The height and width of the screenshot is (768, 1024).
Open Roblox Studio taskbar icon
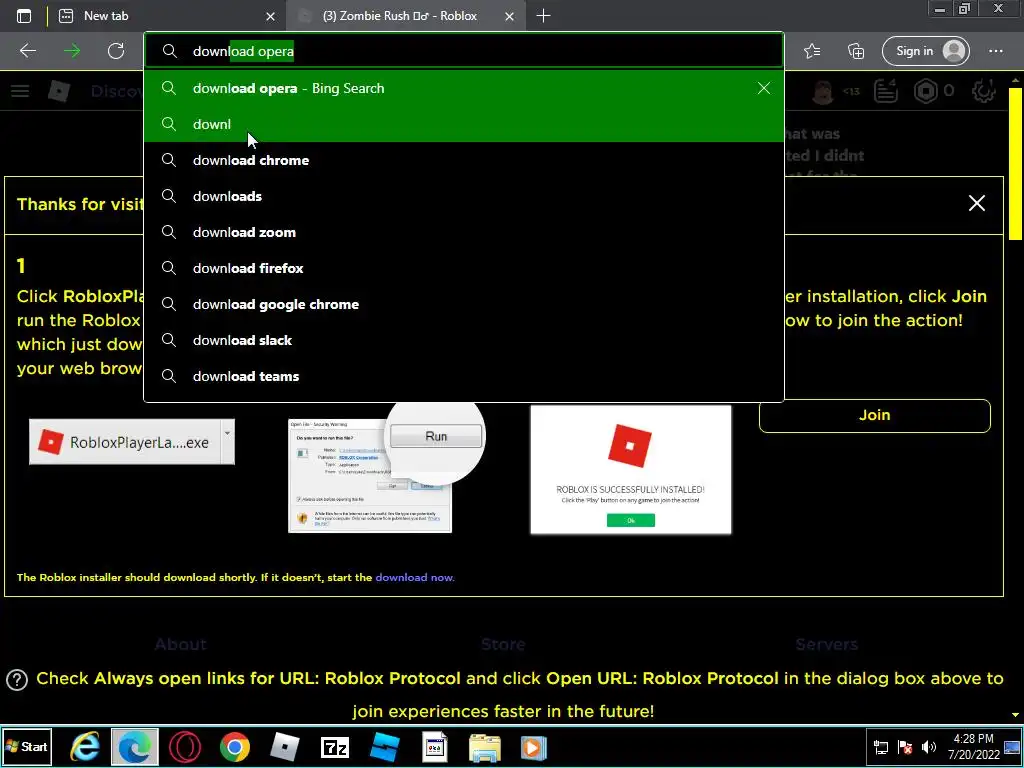tap(385, 747)
